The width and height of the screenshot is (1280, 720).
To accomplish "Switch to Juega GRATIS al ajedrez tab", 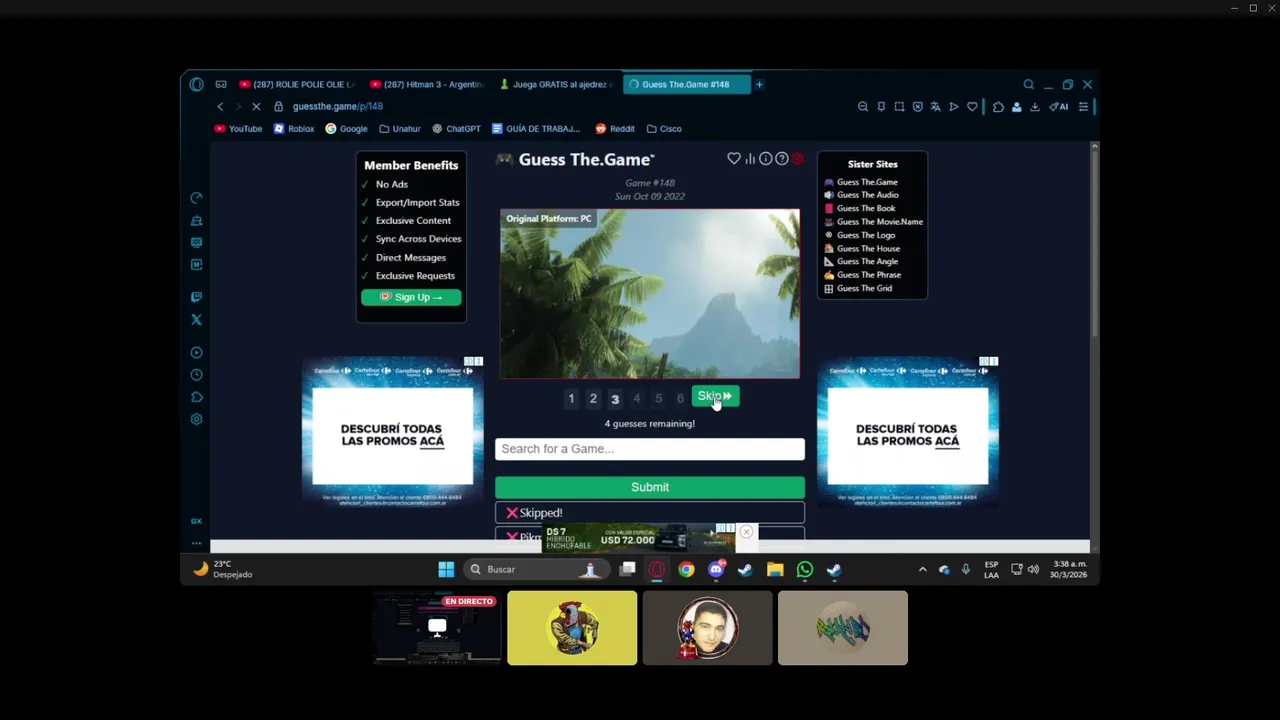I will click(556, 84).
